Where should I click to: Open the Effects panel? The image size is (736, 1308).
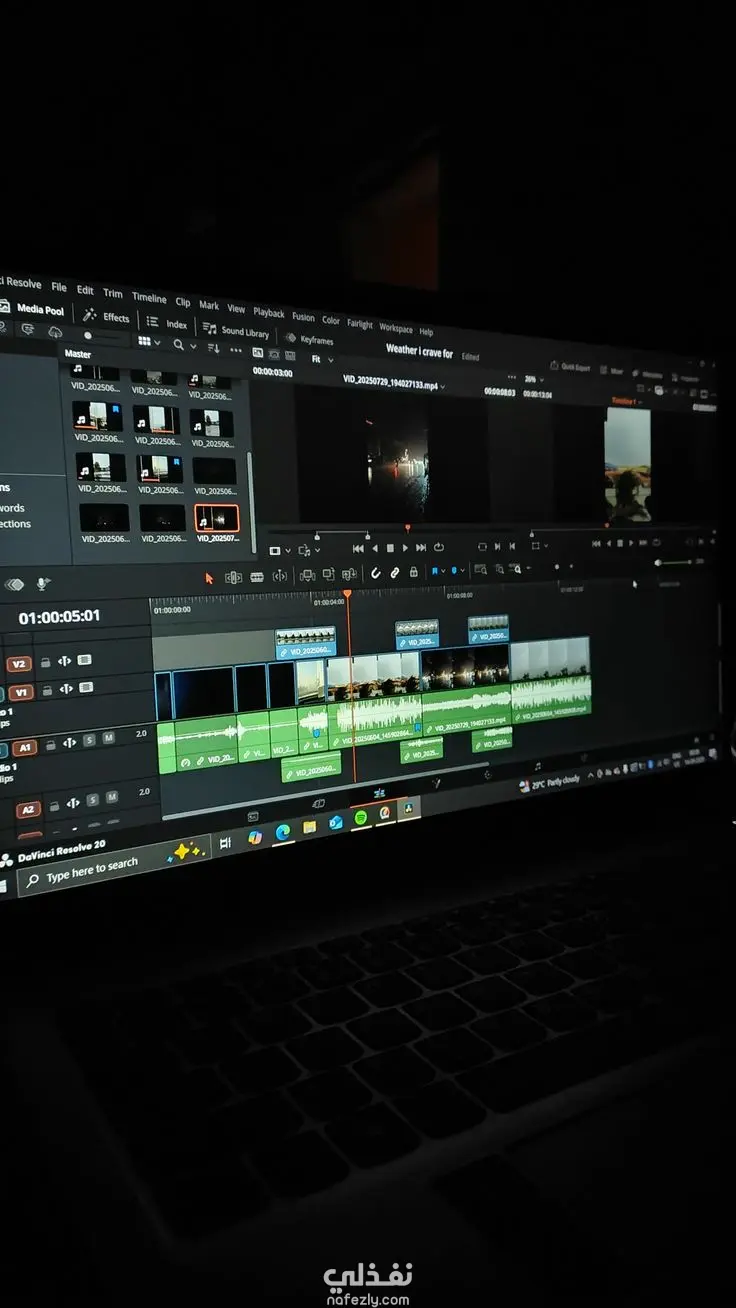[x=107, y=316]
